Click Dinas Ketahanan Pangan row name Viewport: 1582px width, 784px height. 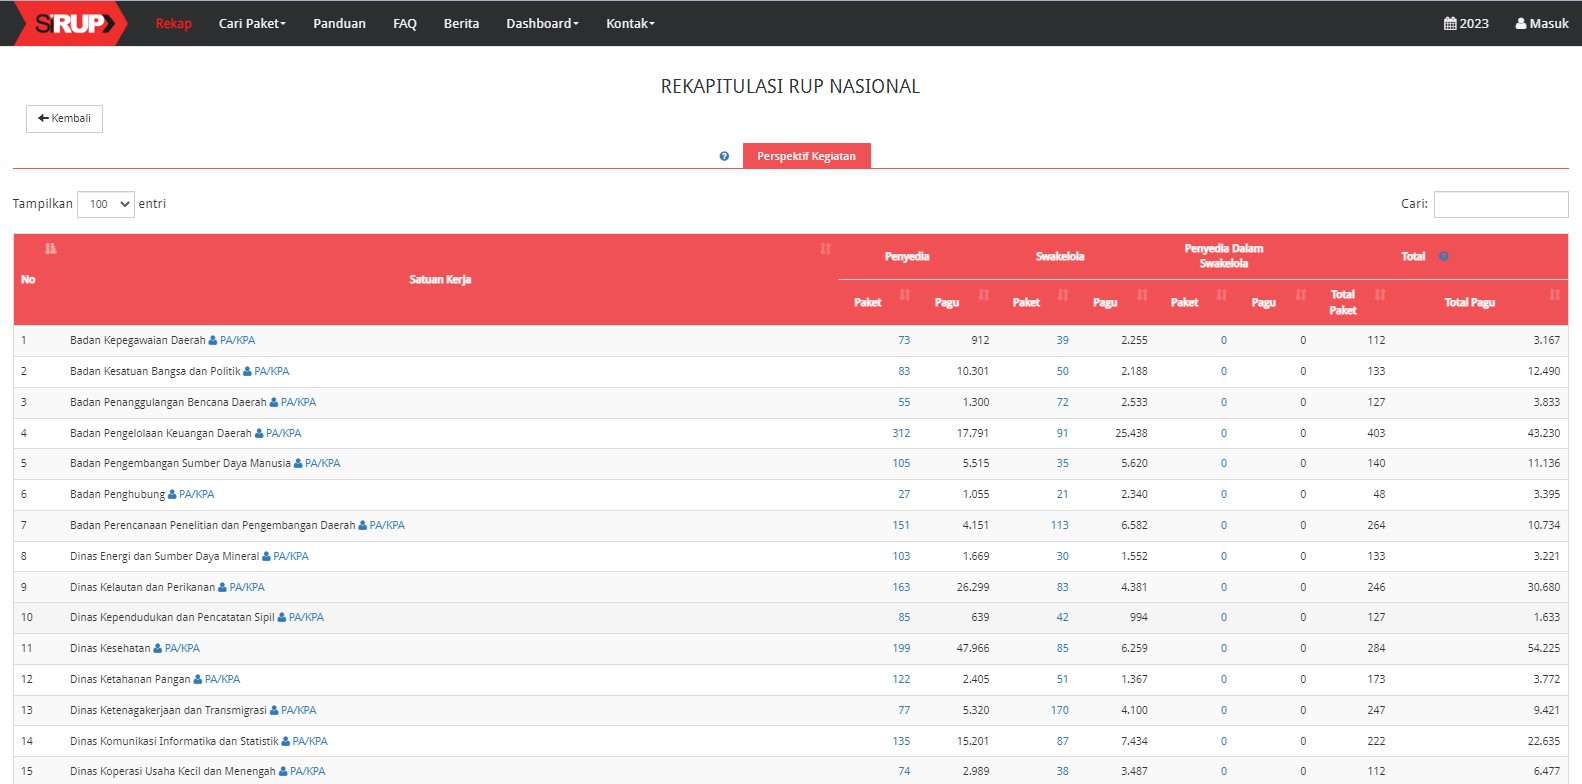(x=130, y=679)
